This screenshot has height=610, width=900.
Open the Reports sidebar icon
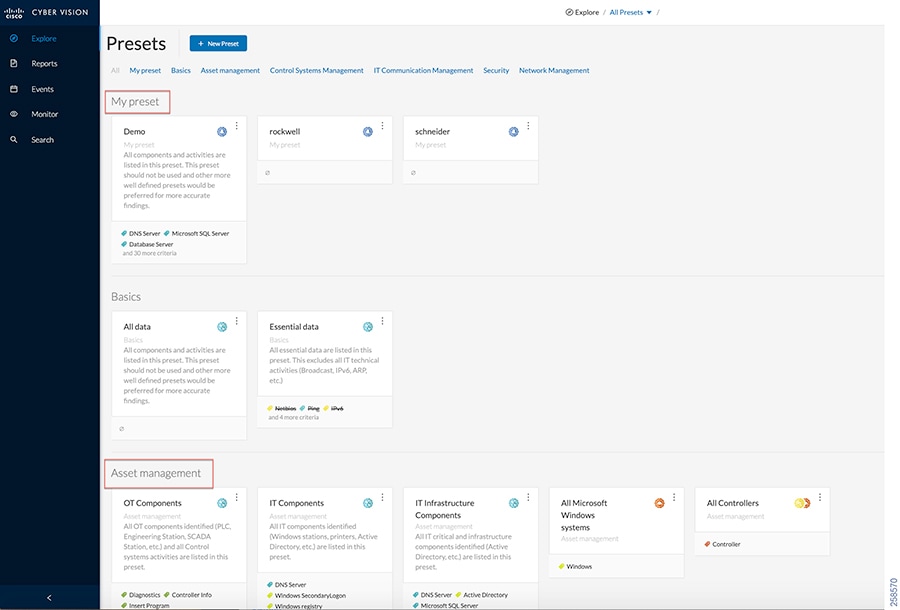click(x=14, y=64)
